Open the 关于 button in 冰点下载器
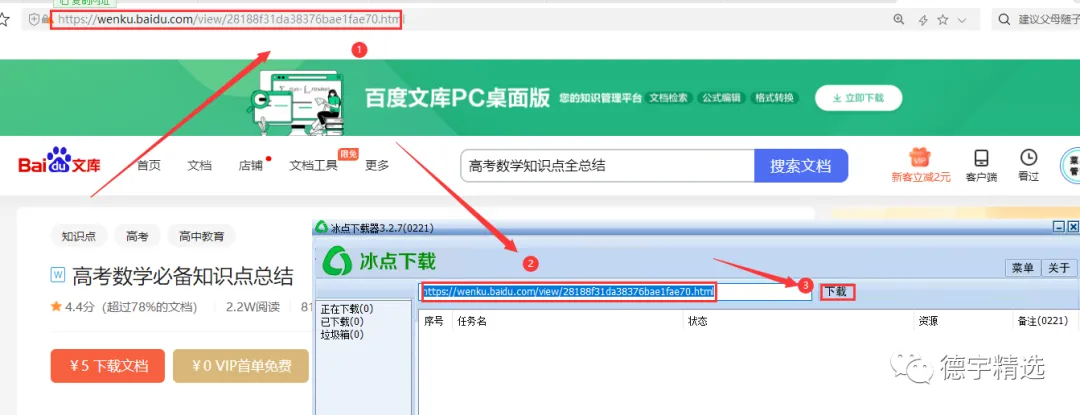The image size is (1080, 415). pos(1059,268)
